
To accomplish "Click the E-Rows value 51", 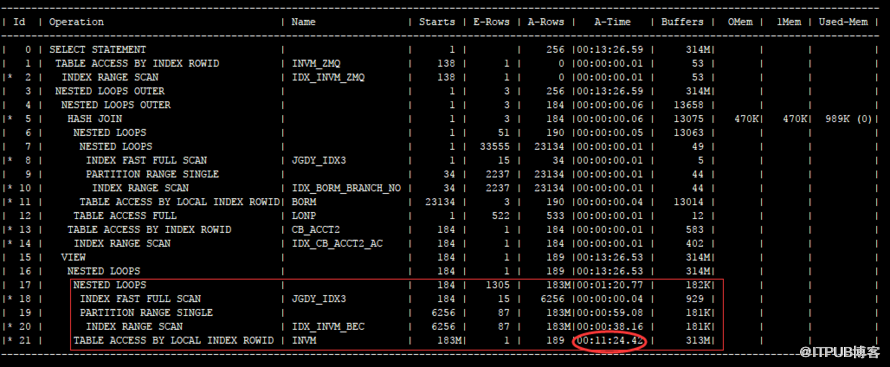I will [x=503, y=132].
